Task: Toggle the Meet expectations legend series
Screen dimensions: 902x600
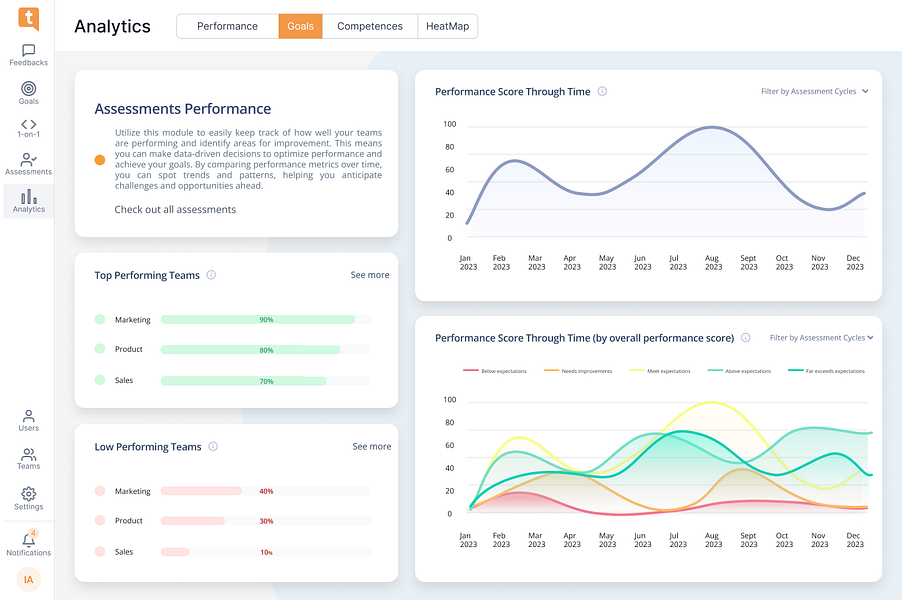Action: pyautogui.click(x=660, y=371)
